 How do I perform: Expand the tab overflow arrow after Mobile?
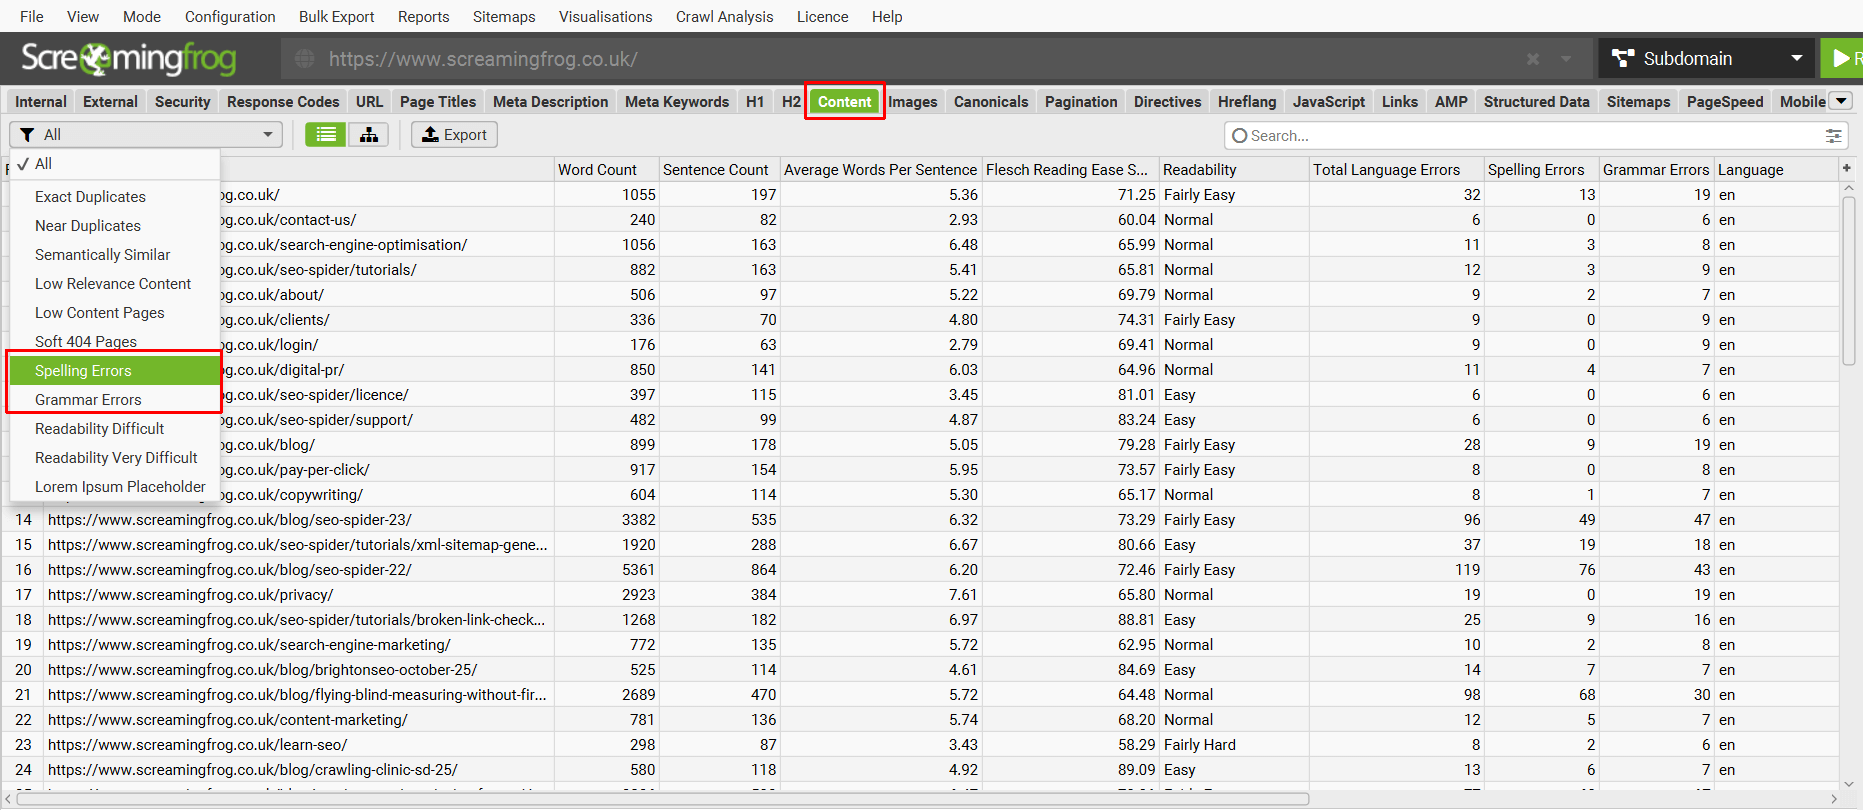pos(1841,101)
